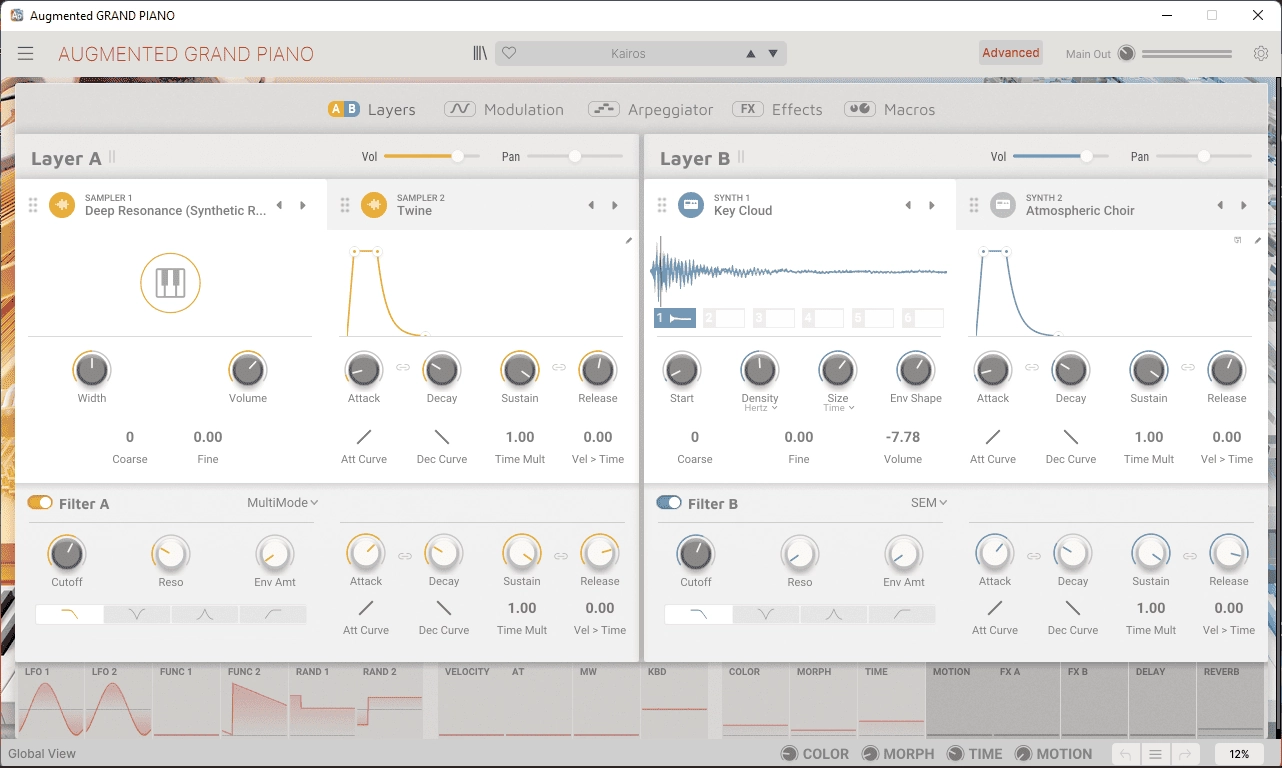The image size is (1282, 768).
Task: Select previous Sampler 2 Twine sample arrow
Action: [591, 205]
